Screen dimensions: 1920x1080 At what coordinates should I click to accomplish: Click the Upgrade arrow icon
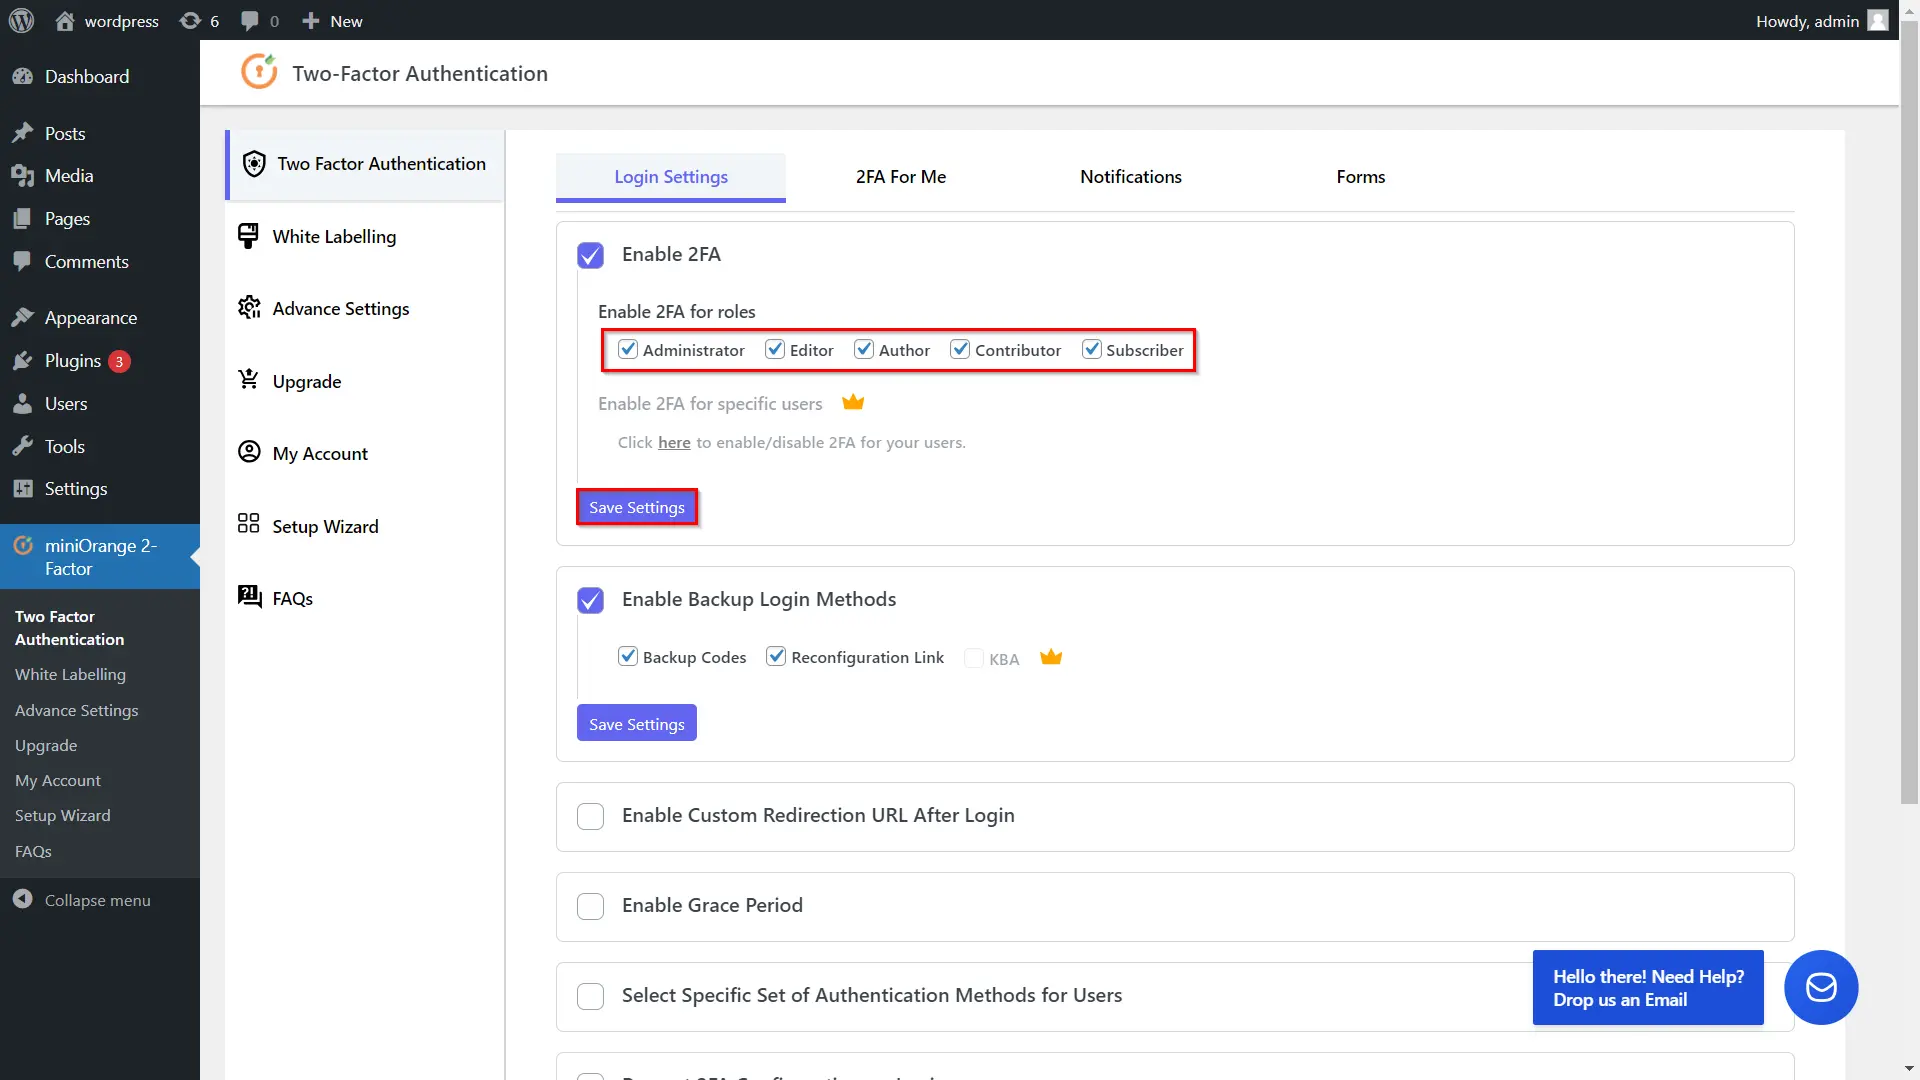click(247, 381)
